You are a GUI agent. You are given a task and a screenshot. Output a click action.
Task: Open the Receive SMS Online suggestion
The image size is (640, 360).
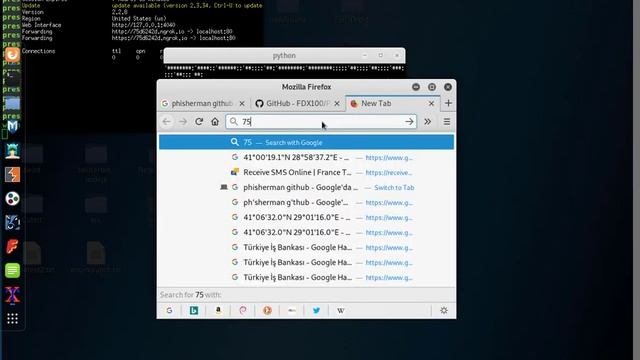pos(306,173)
